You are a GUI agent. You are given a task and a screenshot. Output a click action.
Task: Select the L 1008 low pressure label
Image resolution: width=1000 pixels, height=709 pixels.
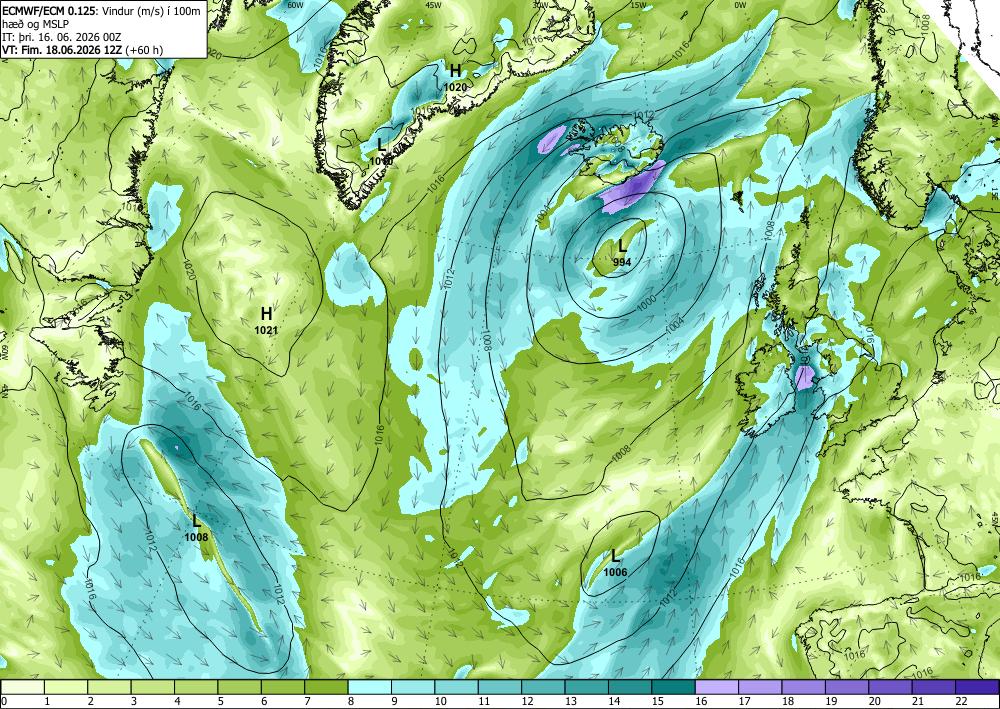(196, 528)
